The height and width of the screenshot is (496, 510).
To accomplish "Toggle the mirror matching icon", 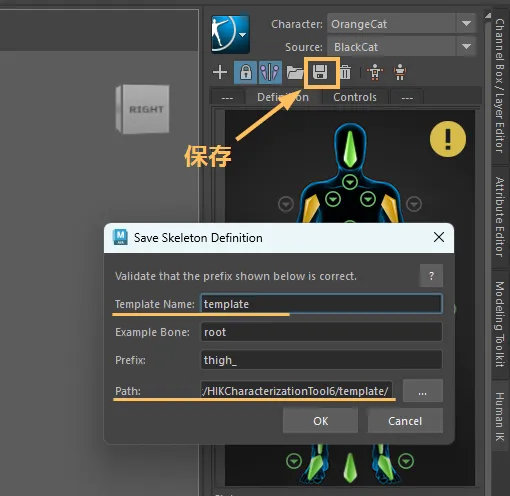I will tap(270, 72).
